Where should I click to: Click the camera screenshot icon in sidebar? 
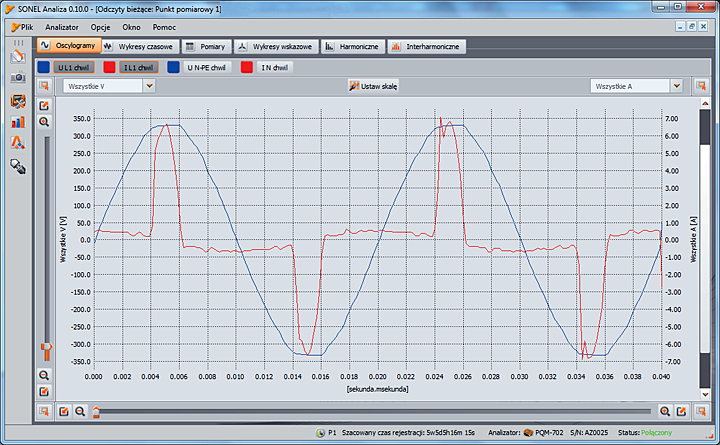[17, 77]
